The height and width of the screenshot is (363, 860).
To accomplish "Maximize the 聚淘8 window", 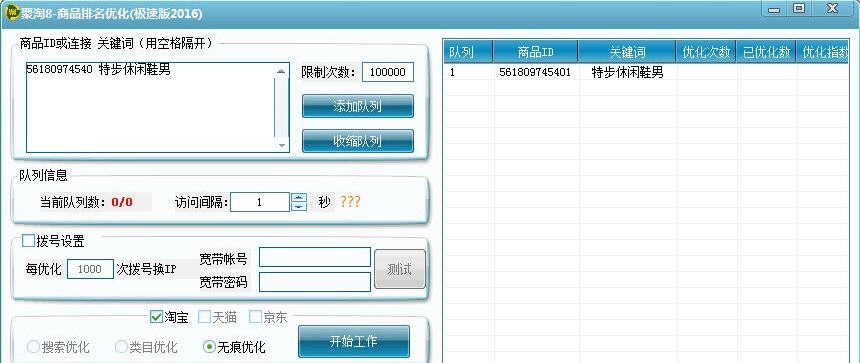I will click(799, 9).
